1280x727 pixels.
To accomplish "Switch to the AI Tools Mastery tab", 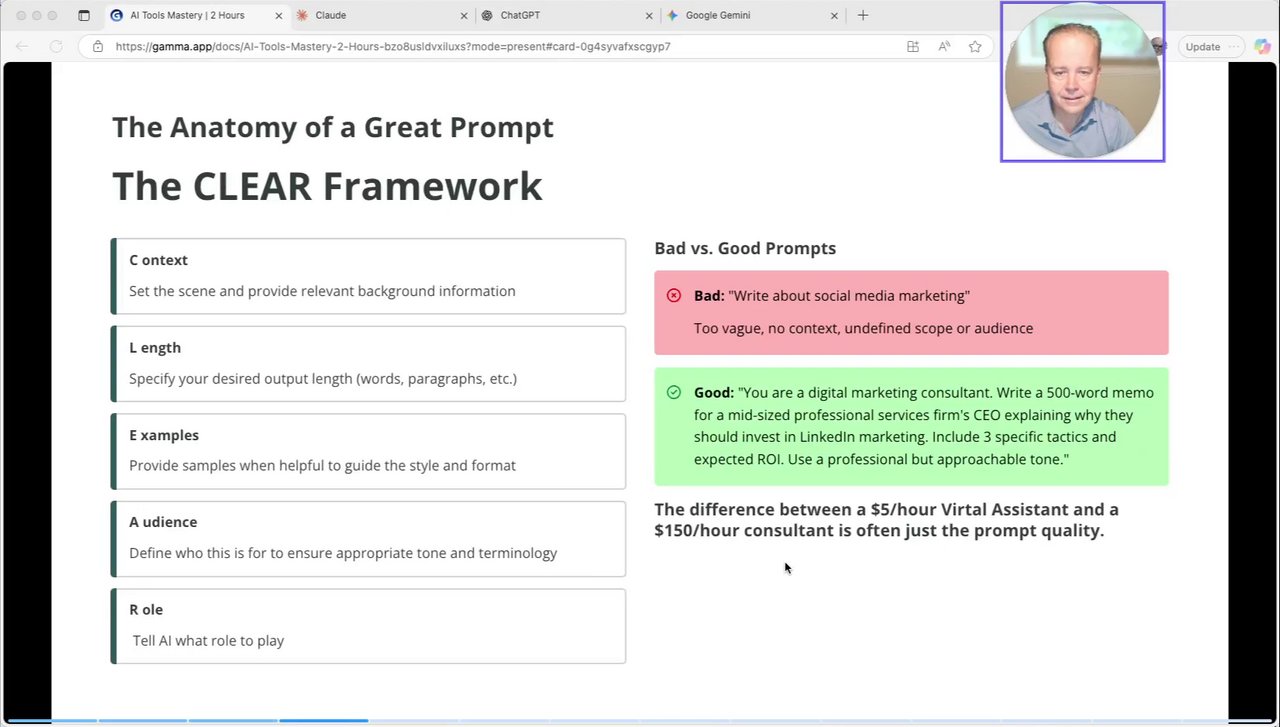I will pyautogui.click(x=188, y=15).
